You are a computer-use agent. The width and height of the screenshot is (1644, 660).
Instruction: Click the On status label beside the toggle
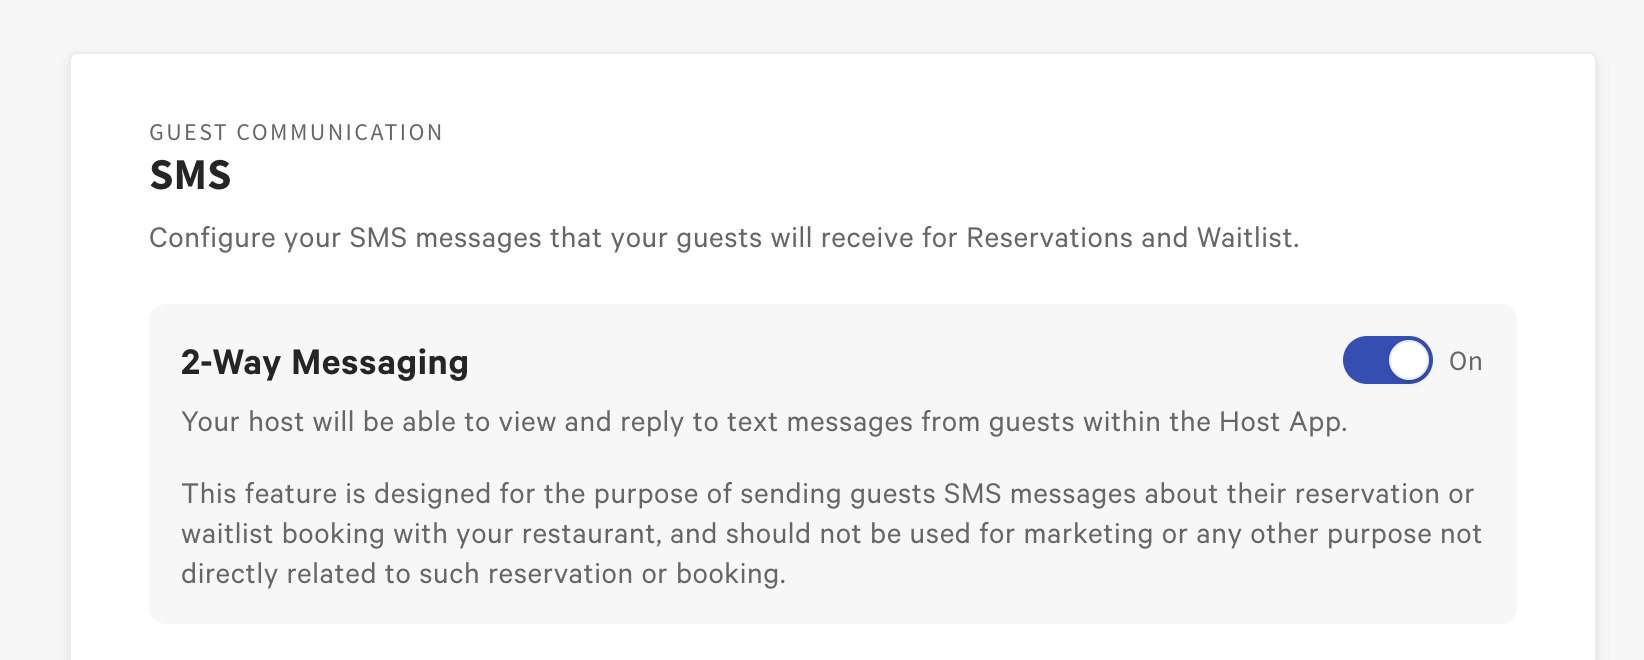tap(1467, 361)
